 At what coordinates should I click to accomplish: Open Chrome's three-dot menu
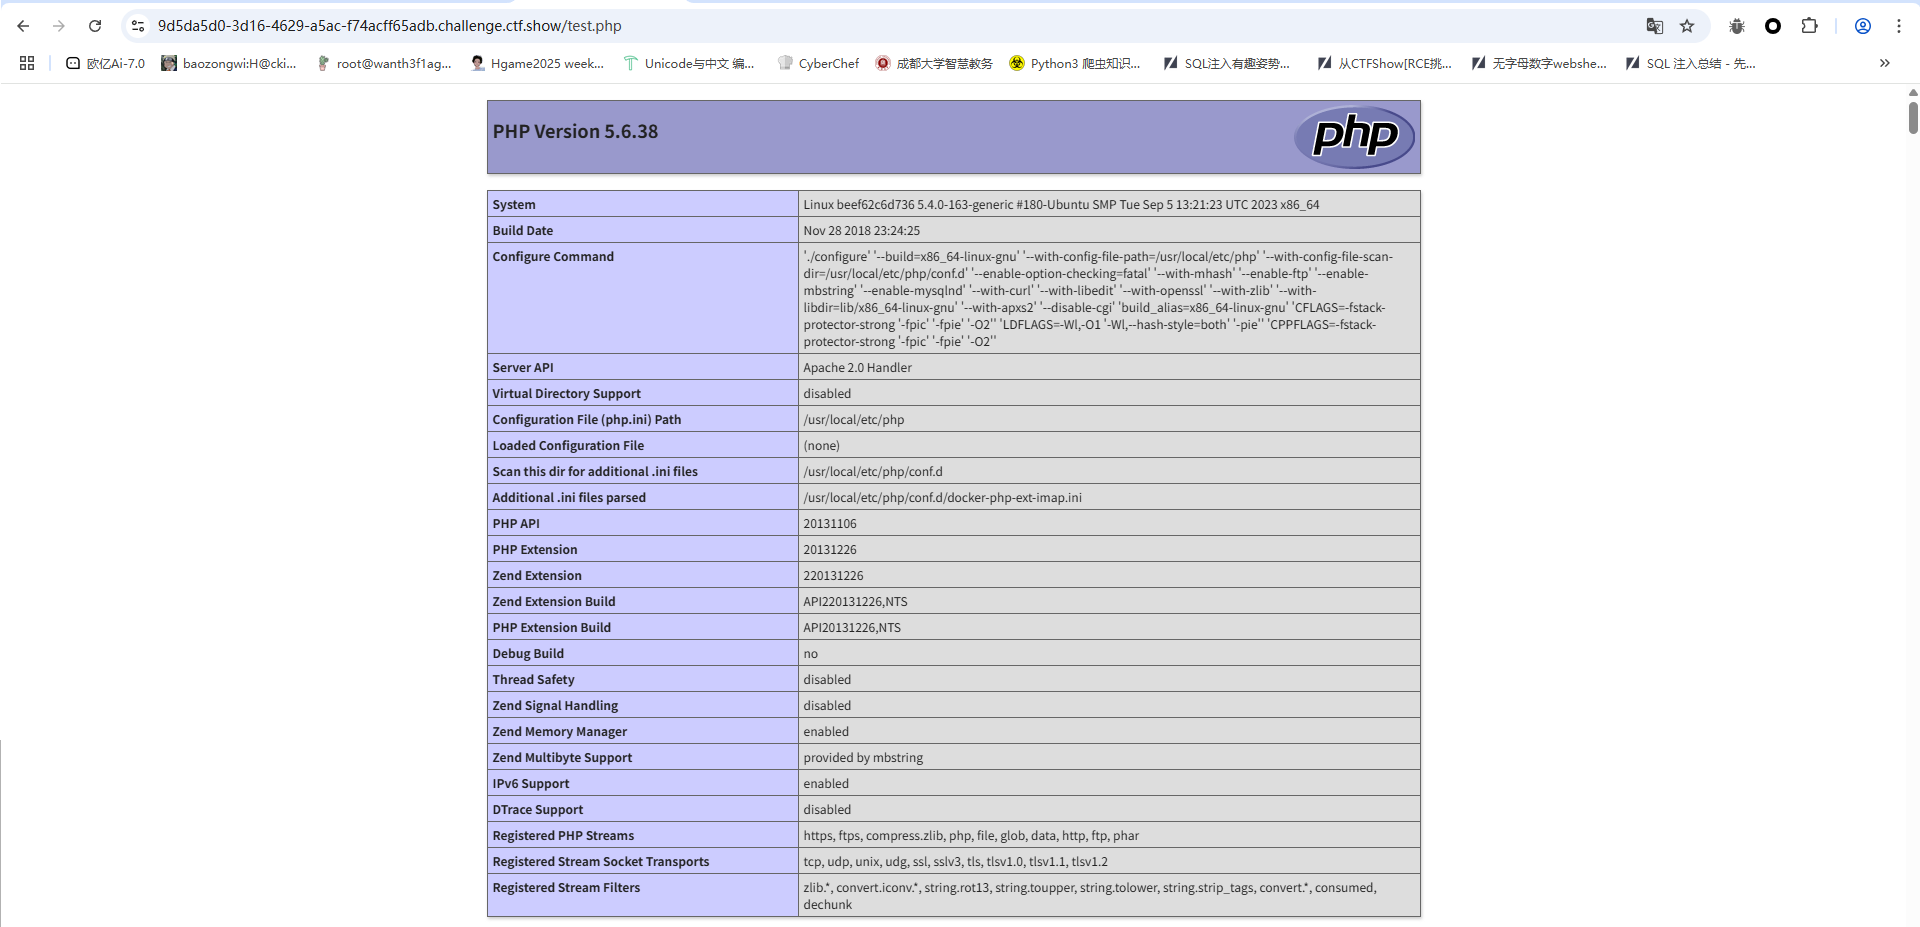tap(1899, 26)
